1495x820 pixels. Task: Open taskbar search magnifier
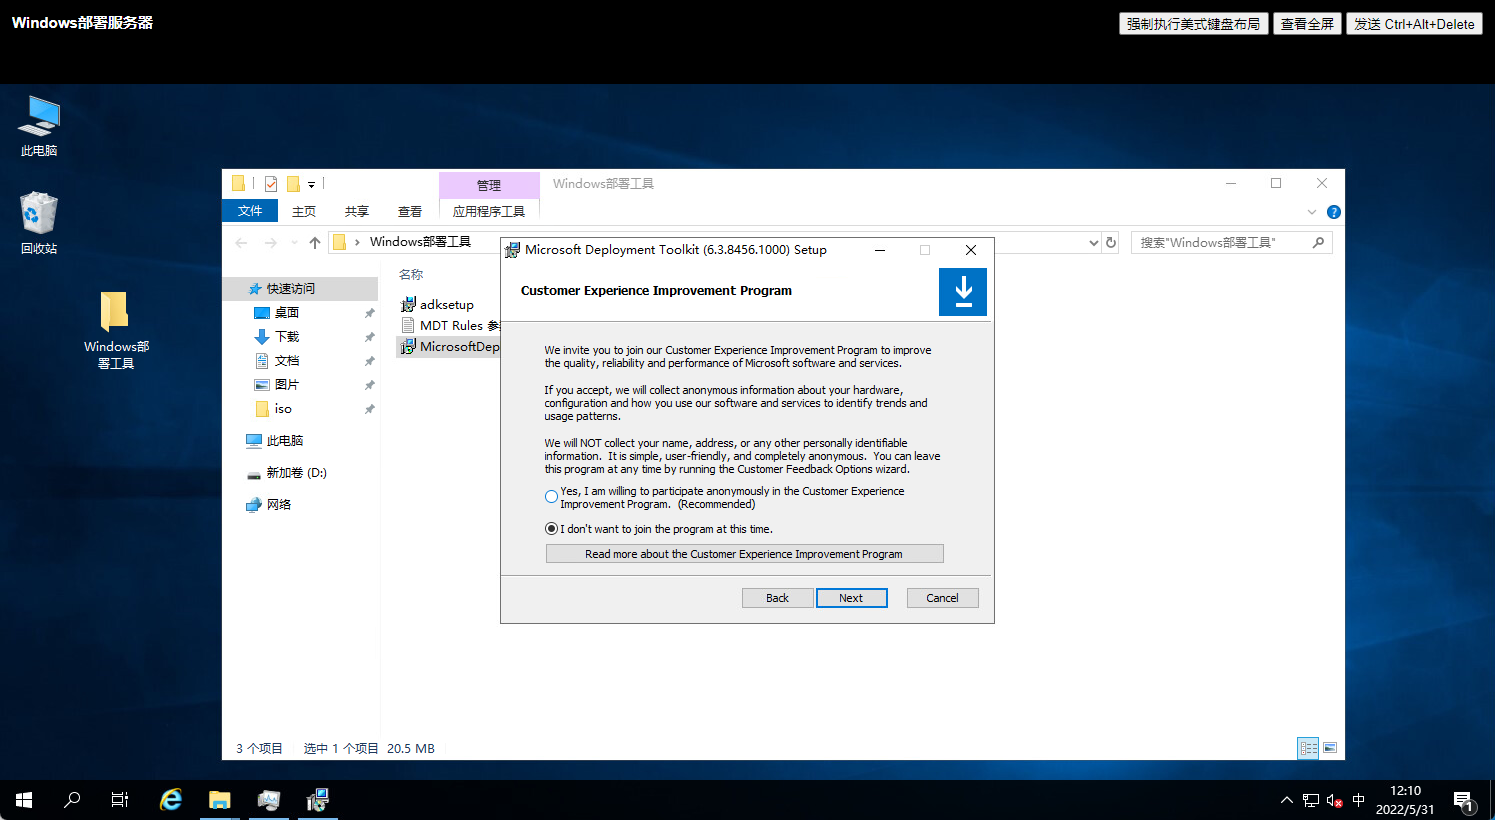click(x=72, y=800)
